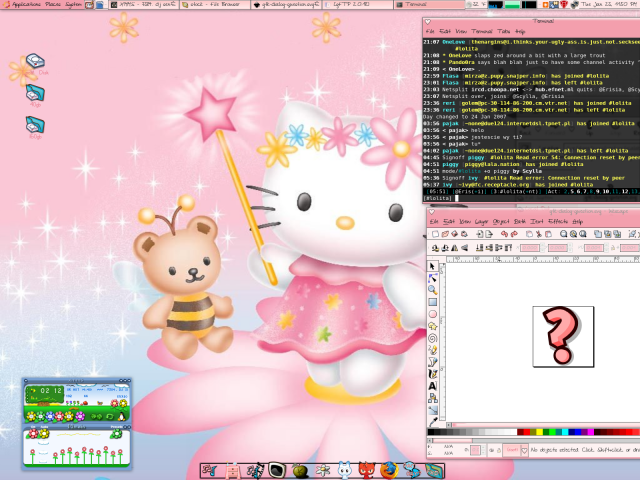This screenshot has height=480, width=640.
Task: Select the Ellipse tool in Inkscape
Action: click(432, 314)
